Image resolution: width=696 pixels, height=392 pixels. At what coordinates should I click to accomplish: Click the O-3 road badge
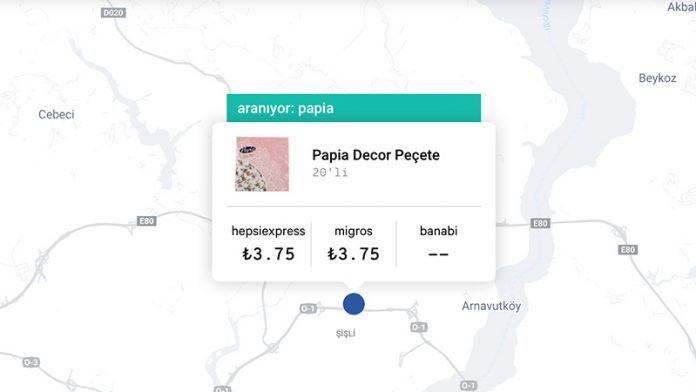pyautogui.click(x=31, y=362)
